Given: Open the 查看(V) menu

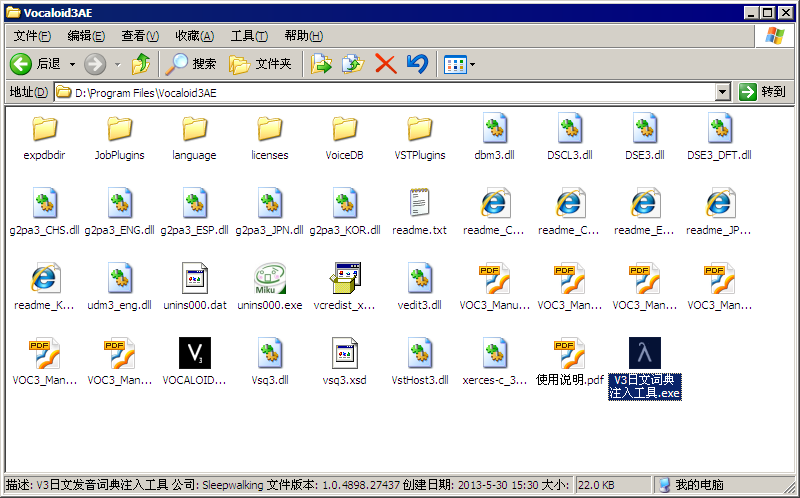Looking at the screenshot, I should click(140, 36).
